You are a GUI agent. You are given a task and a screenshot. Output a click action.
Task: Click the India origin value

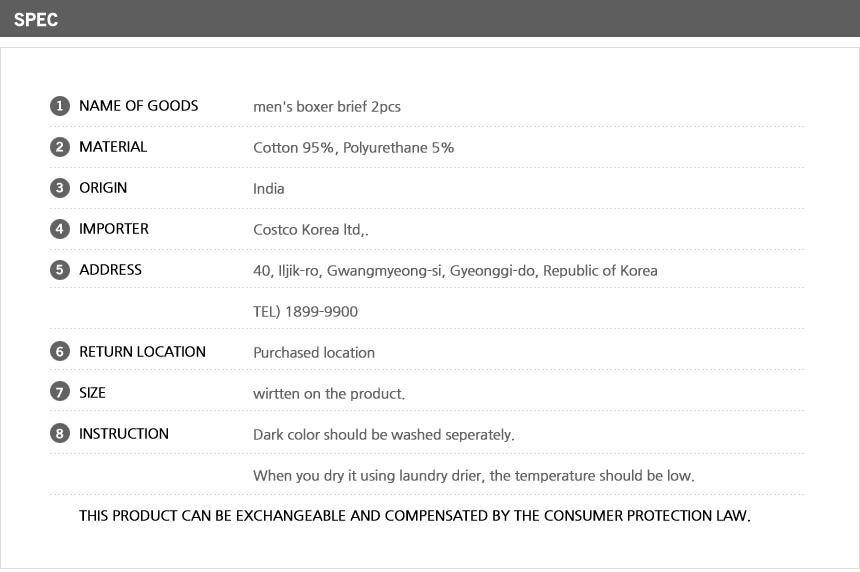coord(269,189)
